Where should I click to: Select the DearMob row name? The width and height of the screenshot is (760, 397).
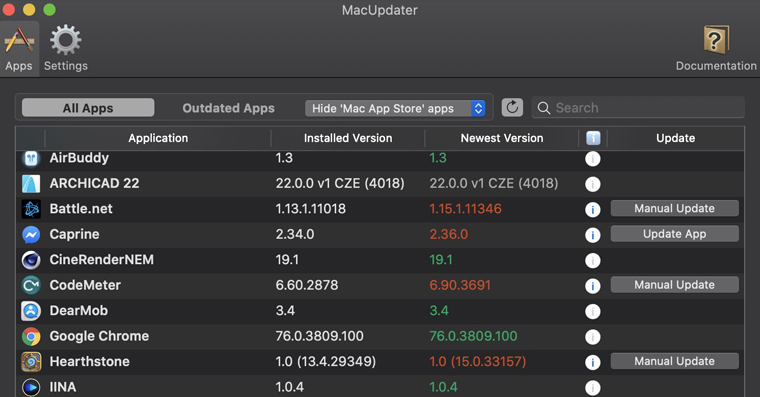(x=79, y=311)
